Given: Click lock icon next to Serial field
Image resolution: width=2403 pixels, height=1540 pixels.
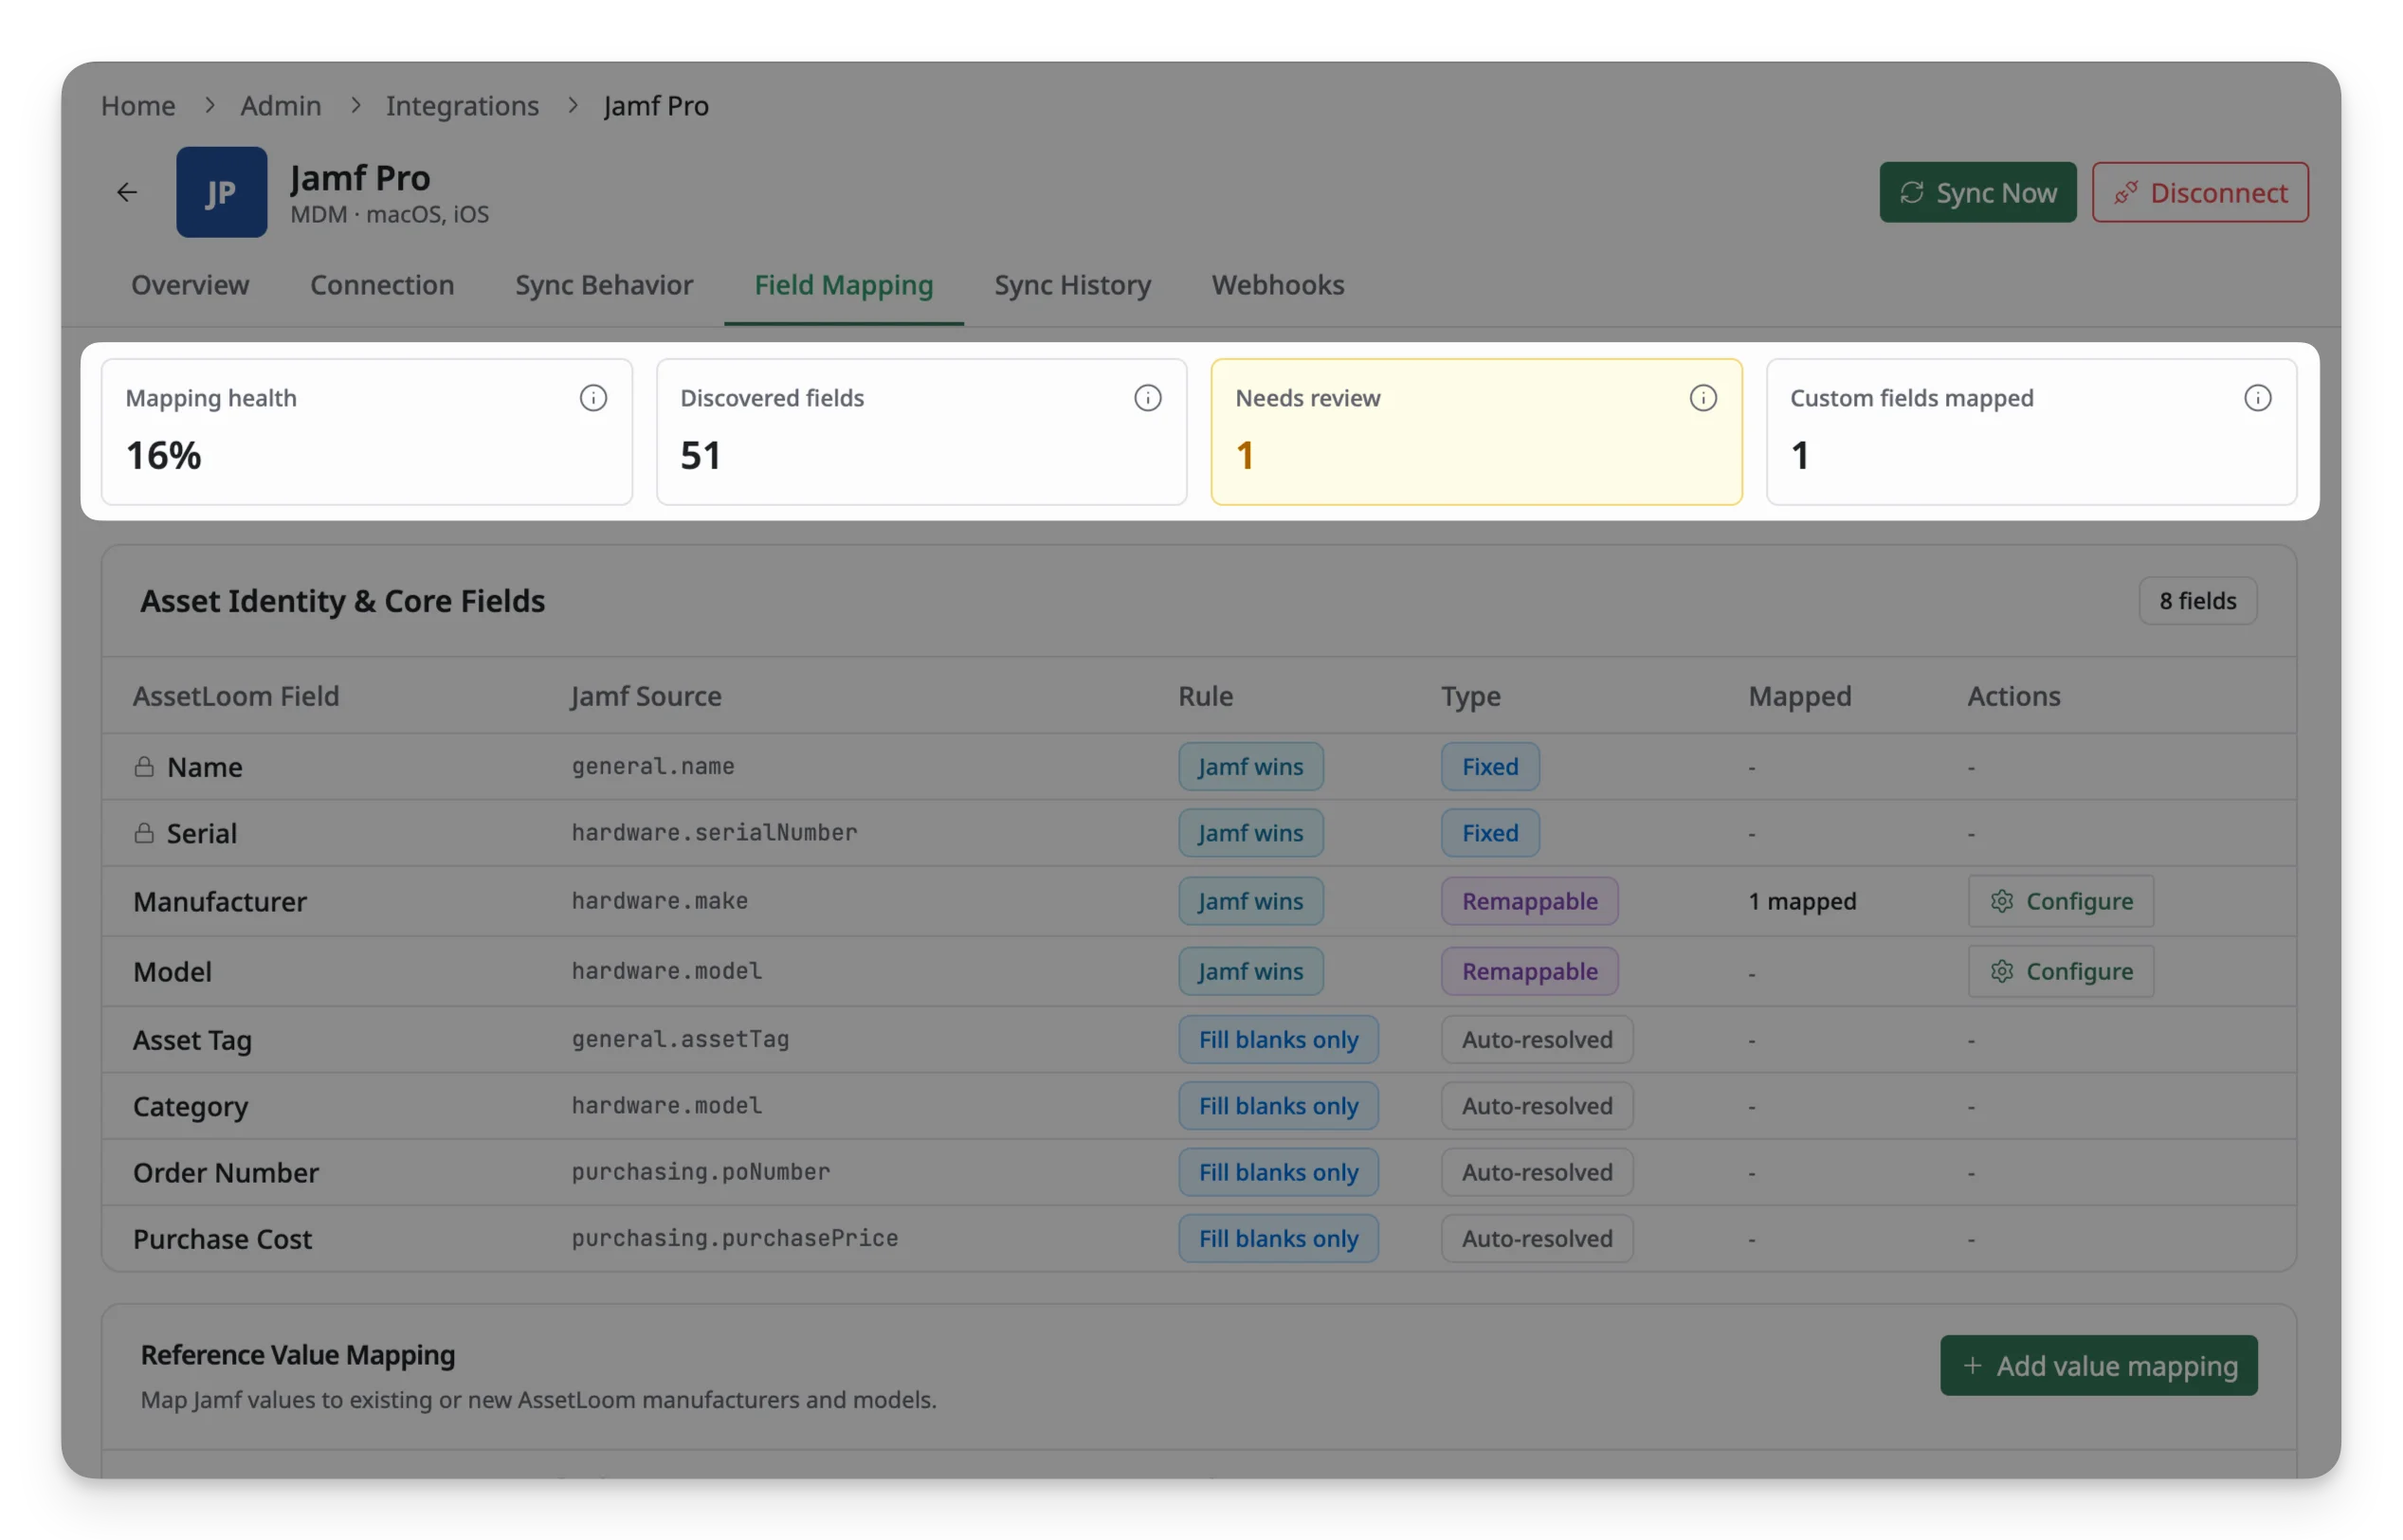Looking at the screenshot, I should [x=144, y=833].
